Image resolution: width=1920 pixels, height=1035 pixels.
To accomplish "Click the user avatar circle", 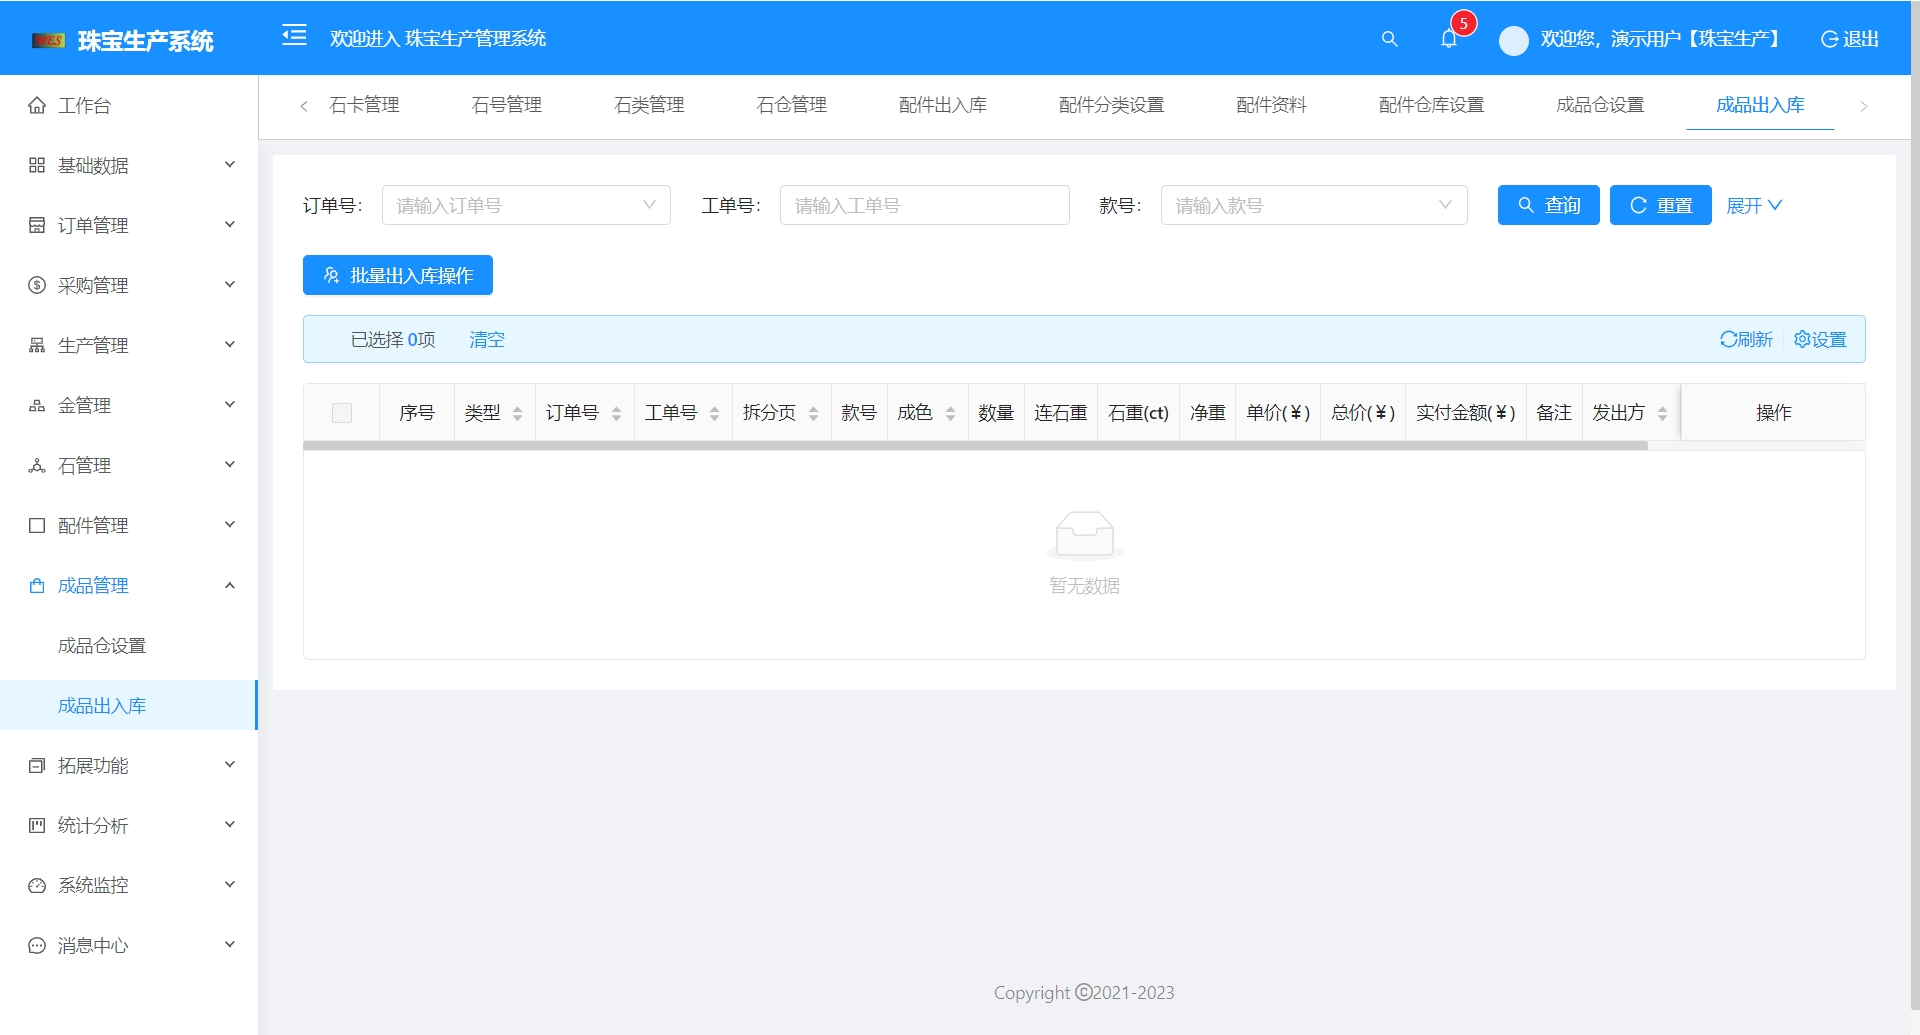I will pyautogui.click(x=1513, y=40).
